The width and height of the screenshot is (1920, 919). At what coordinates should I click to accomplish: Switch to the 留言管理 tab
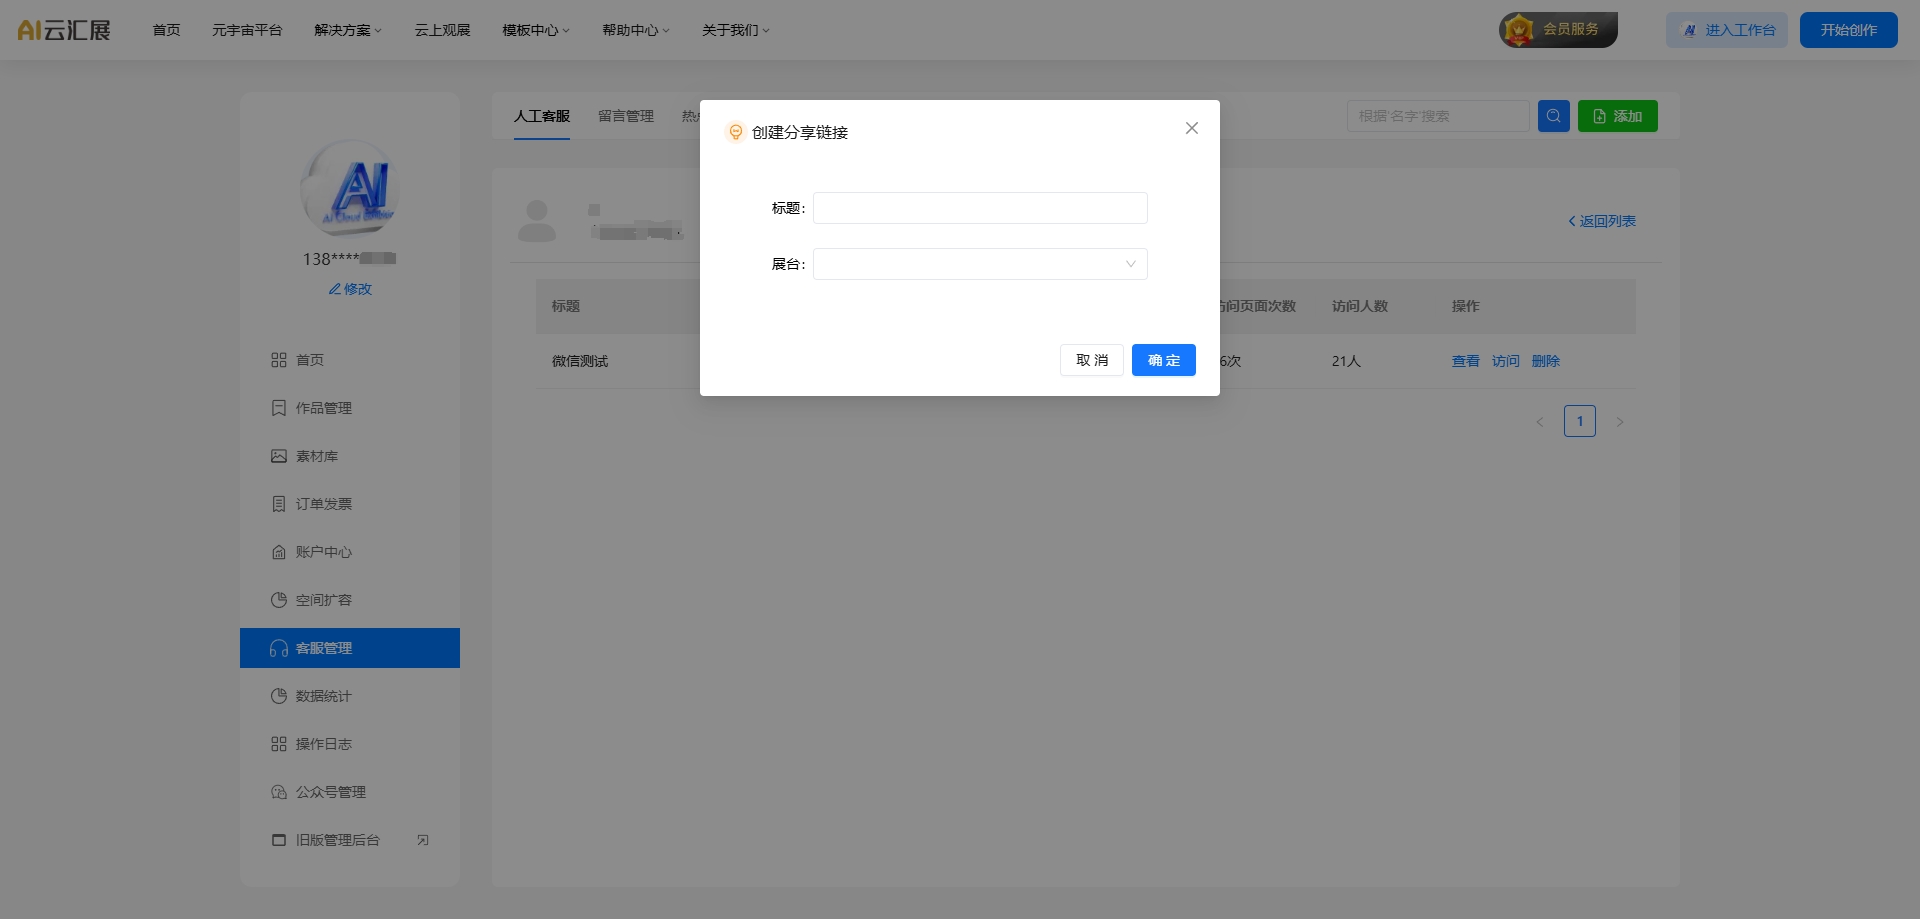coord(624,115)
